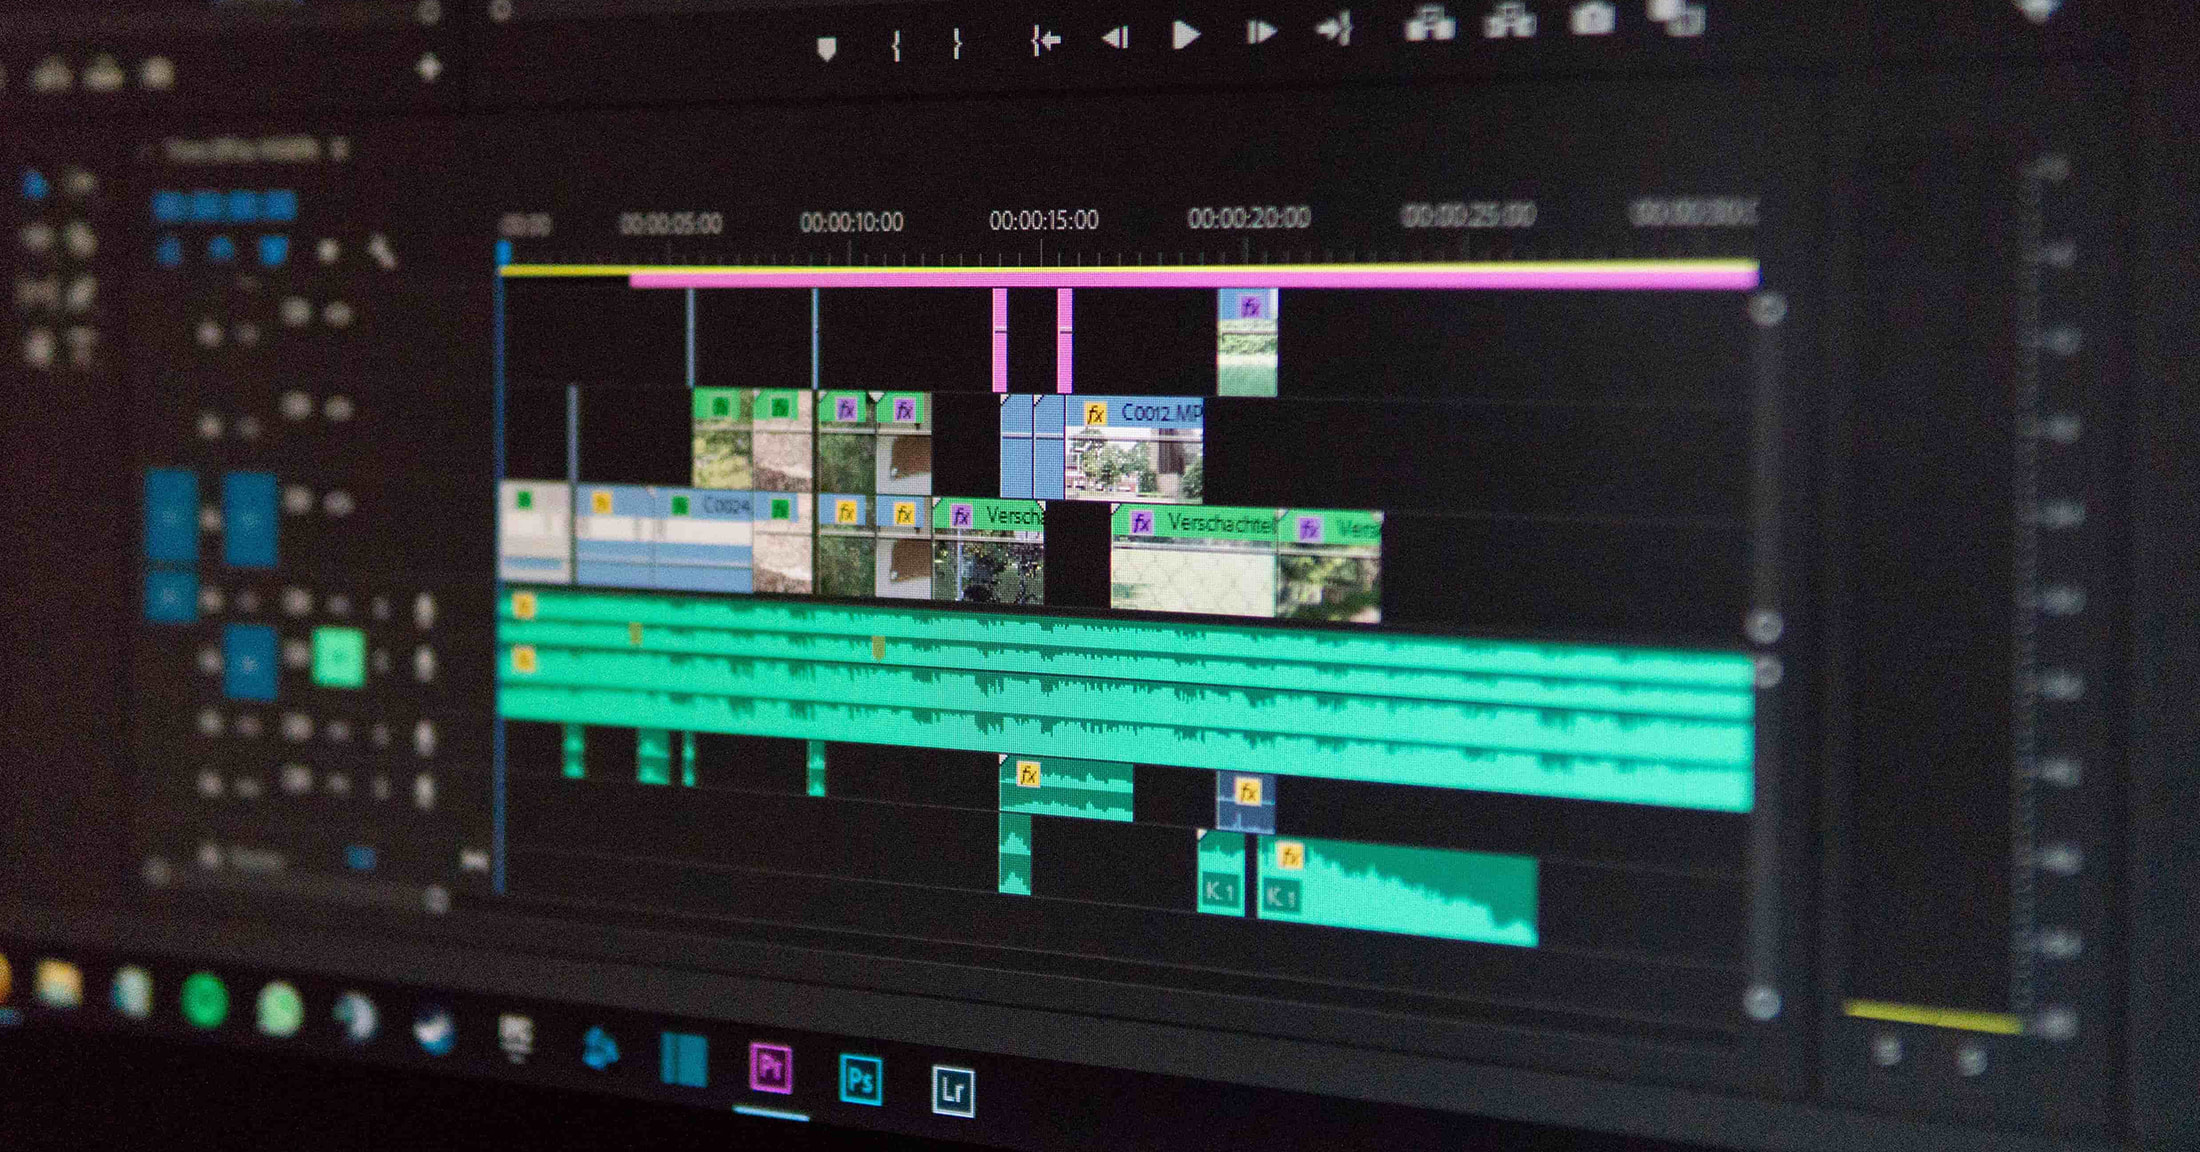Image resolution: width=2200 pixels, height=1152 pixels.
Task: Click the Mark Out bracket icon
Action: coord(957,44)
